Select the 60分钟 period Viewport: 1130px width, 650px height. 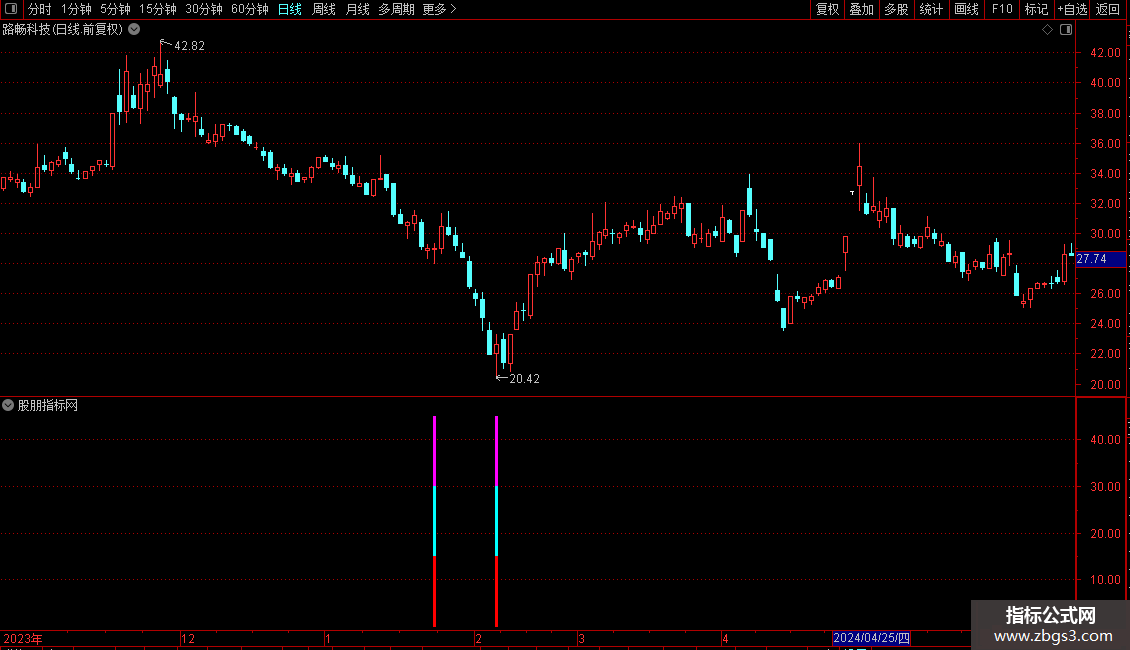pos(250,9)
